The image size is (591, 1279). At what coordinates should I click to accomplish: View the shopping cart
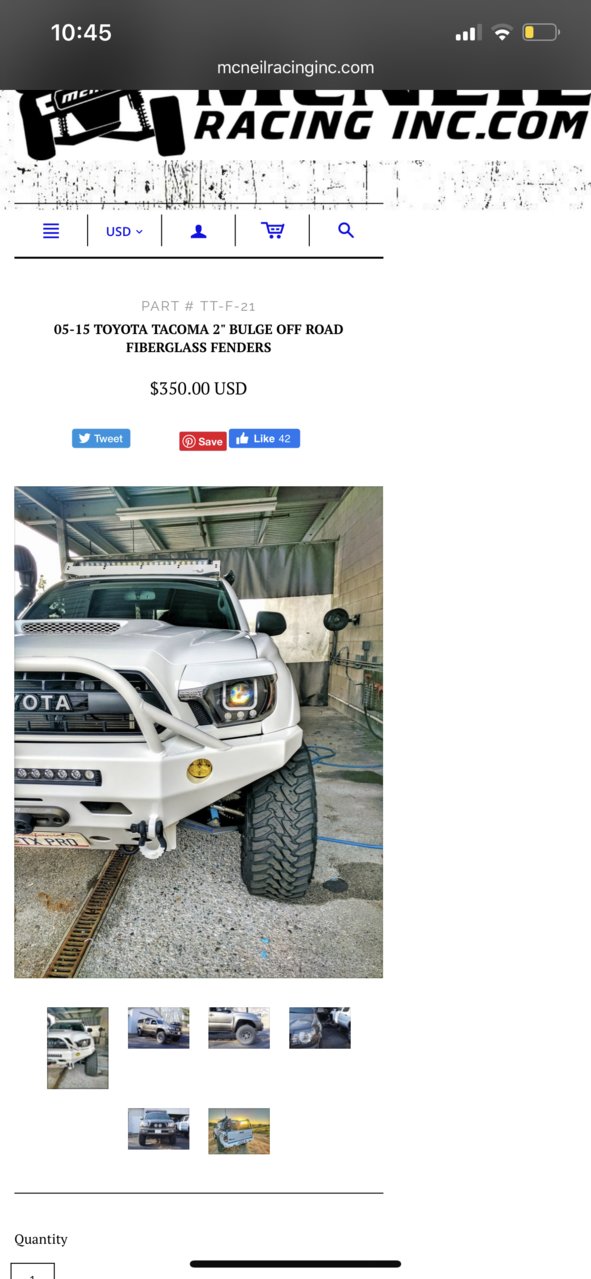pos(272,231)
